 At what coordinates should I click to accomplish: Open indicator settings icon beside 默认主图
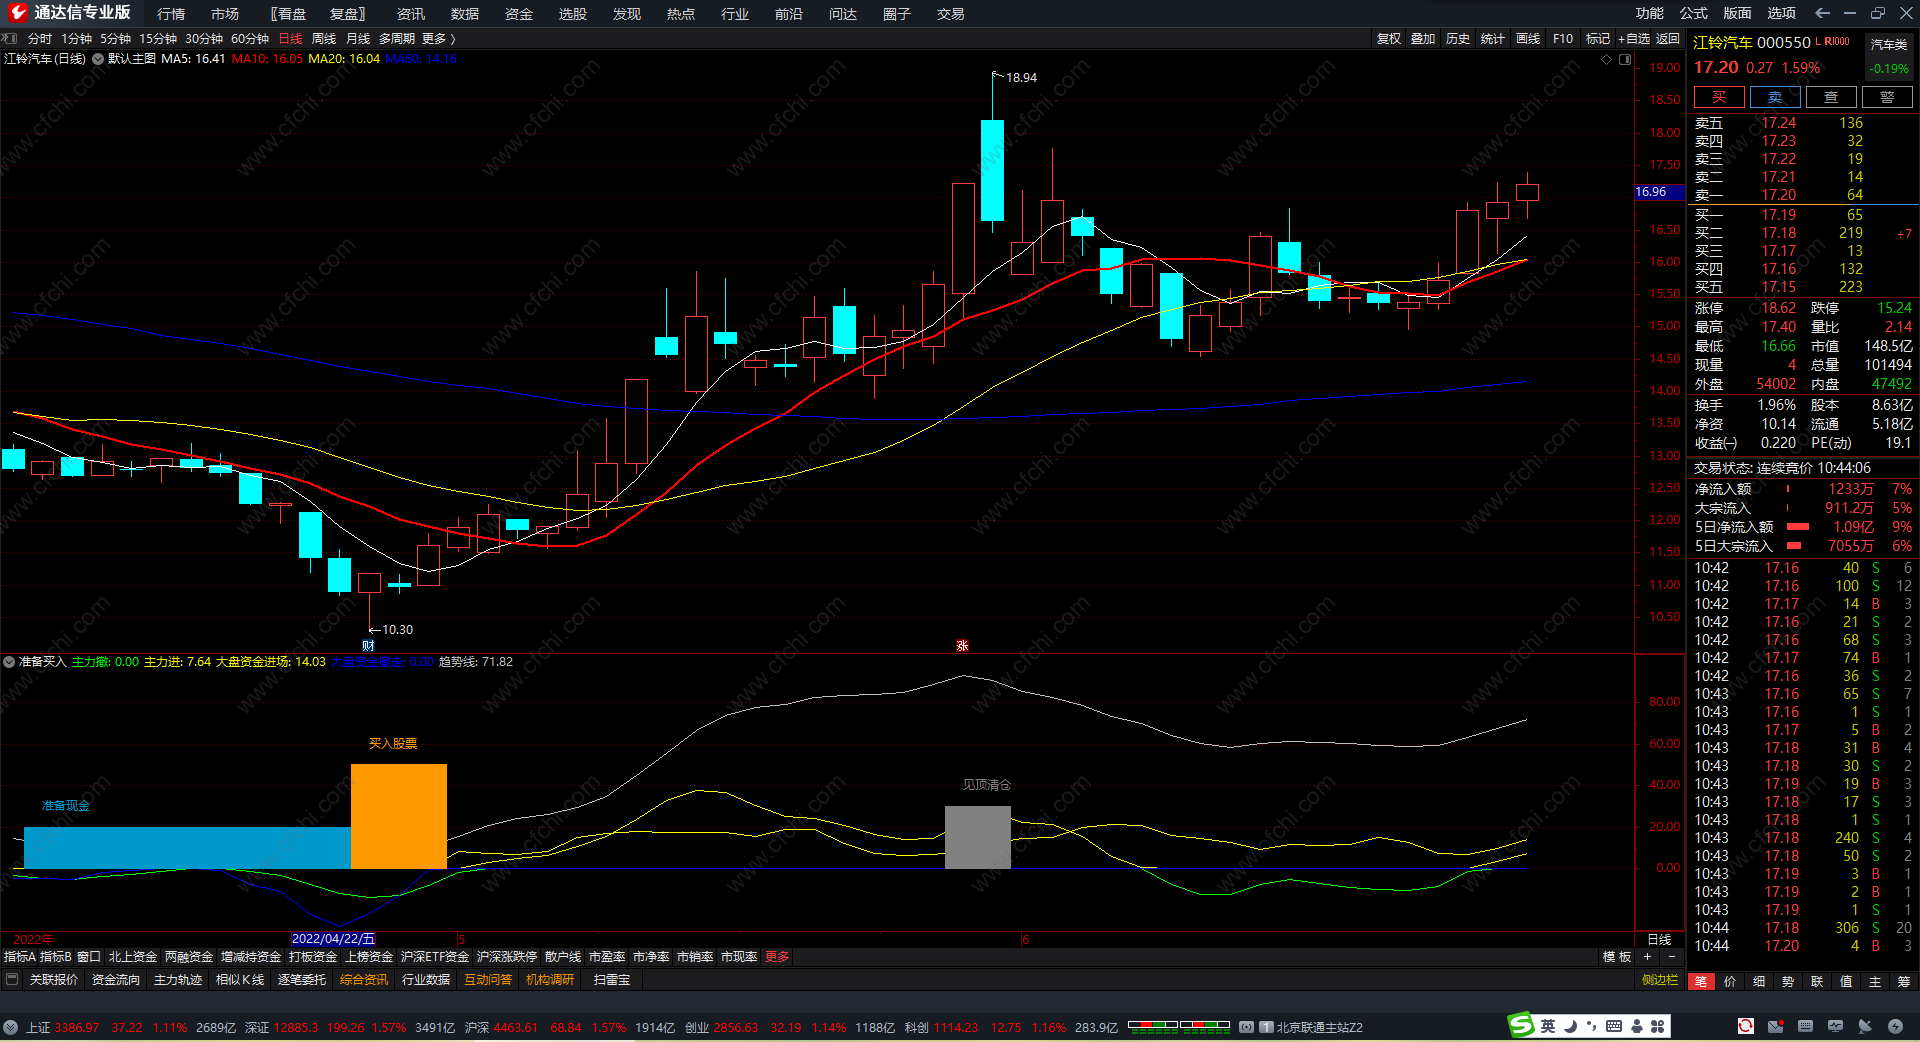coord(98,59)
